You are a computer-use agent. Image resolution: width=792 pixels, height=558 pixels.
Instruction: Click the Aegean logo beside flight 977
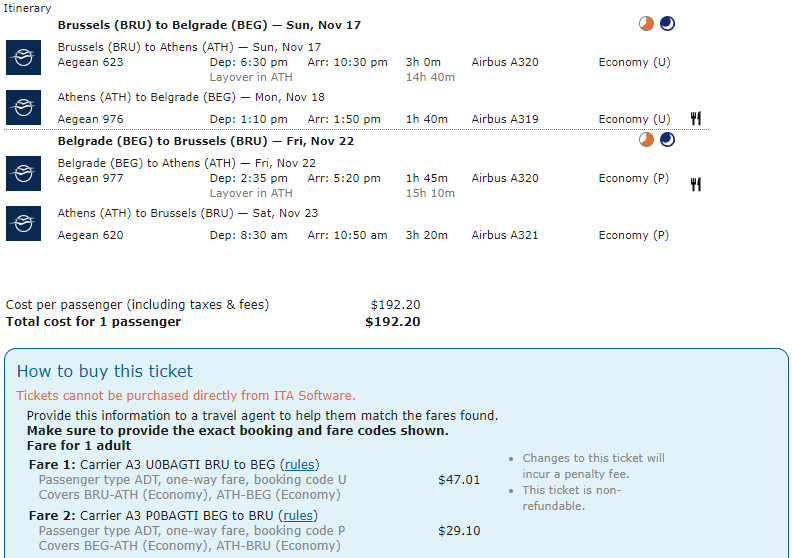coord(23,174)
